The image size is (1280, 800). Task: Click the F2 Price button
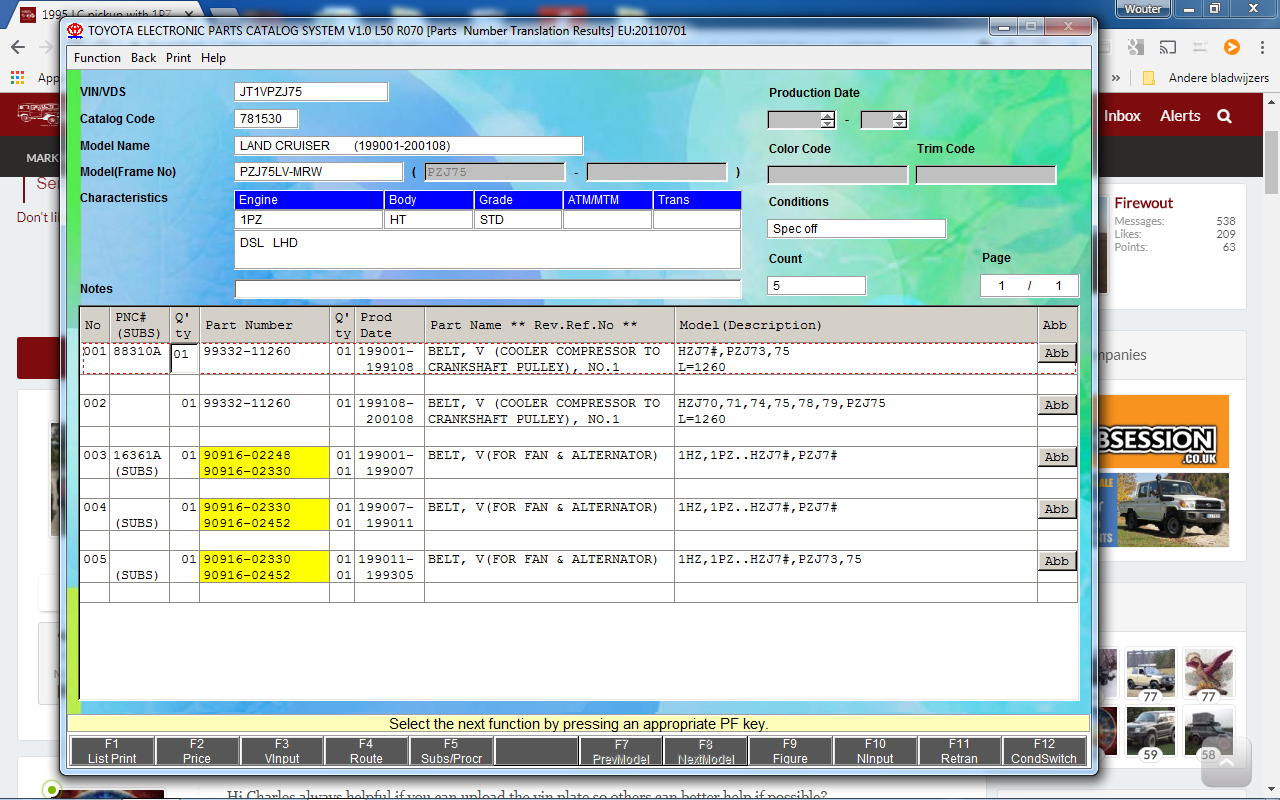pyautogui.click(x=197, y=751)
